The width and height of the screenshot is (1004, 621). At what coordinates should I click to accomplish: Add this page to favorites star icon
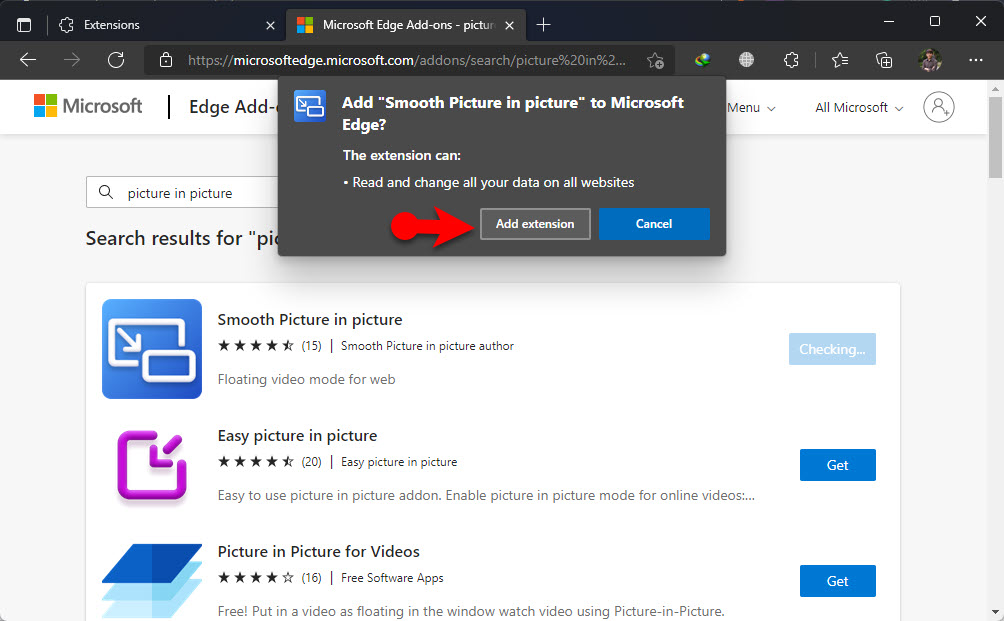click(x=655, y=60)
